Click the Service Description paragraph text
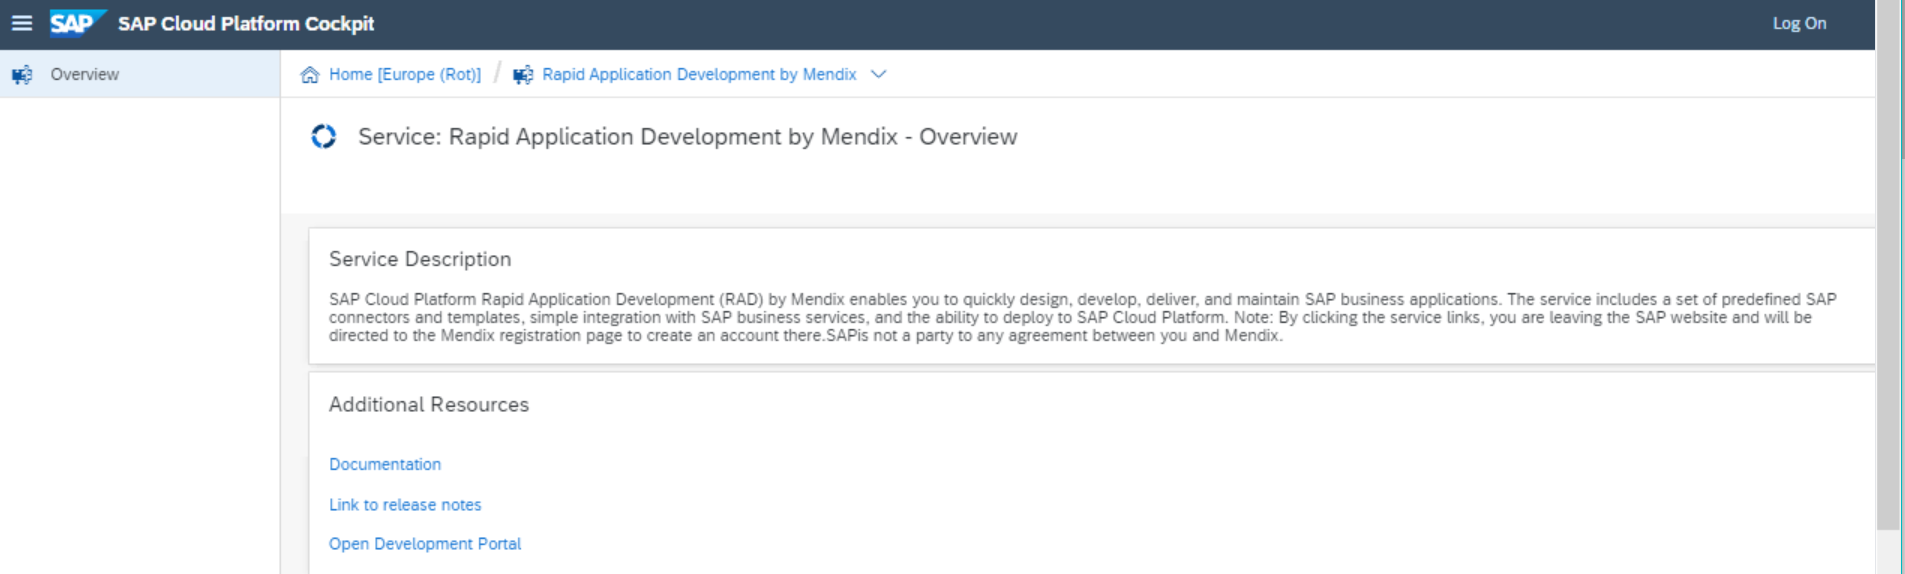1905x574 pixels. [x=1083, y=317]
